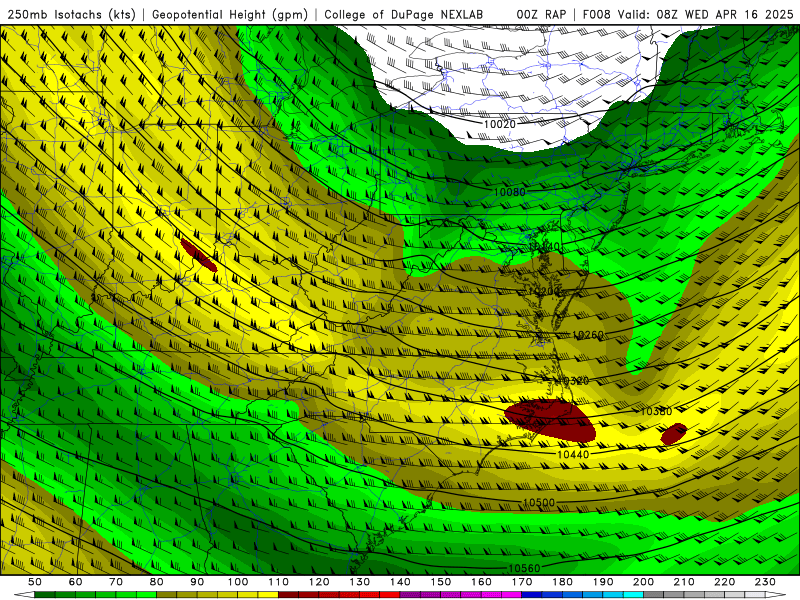Click the small maroon blob offshore in the Atlantic
The height and width of the screenshot is (600, 800).
(x=673, y=434)
